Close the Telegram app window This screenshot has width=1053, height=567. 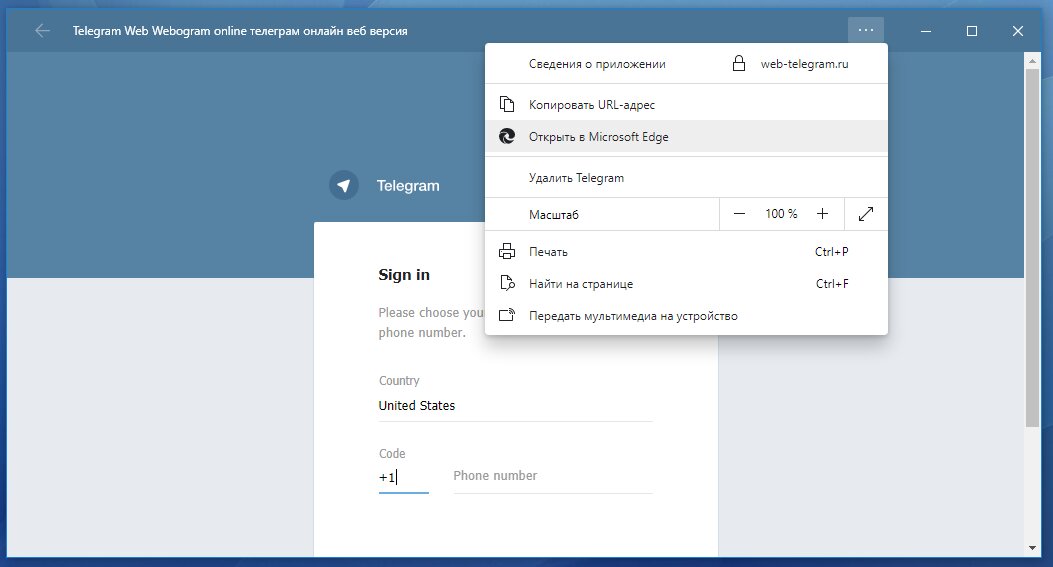coord(1017,31)
